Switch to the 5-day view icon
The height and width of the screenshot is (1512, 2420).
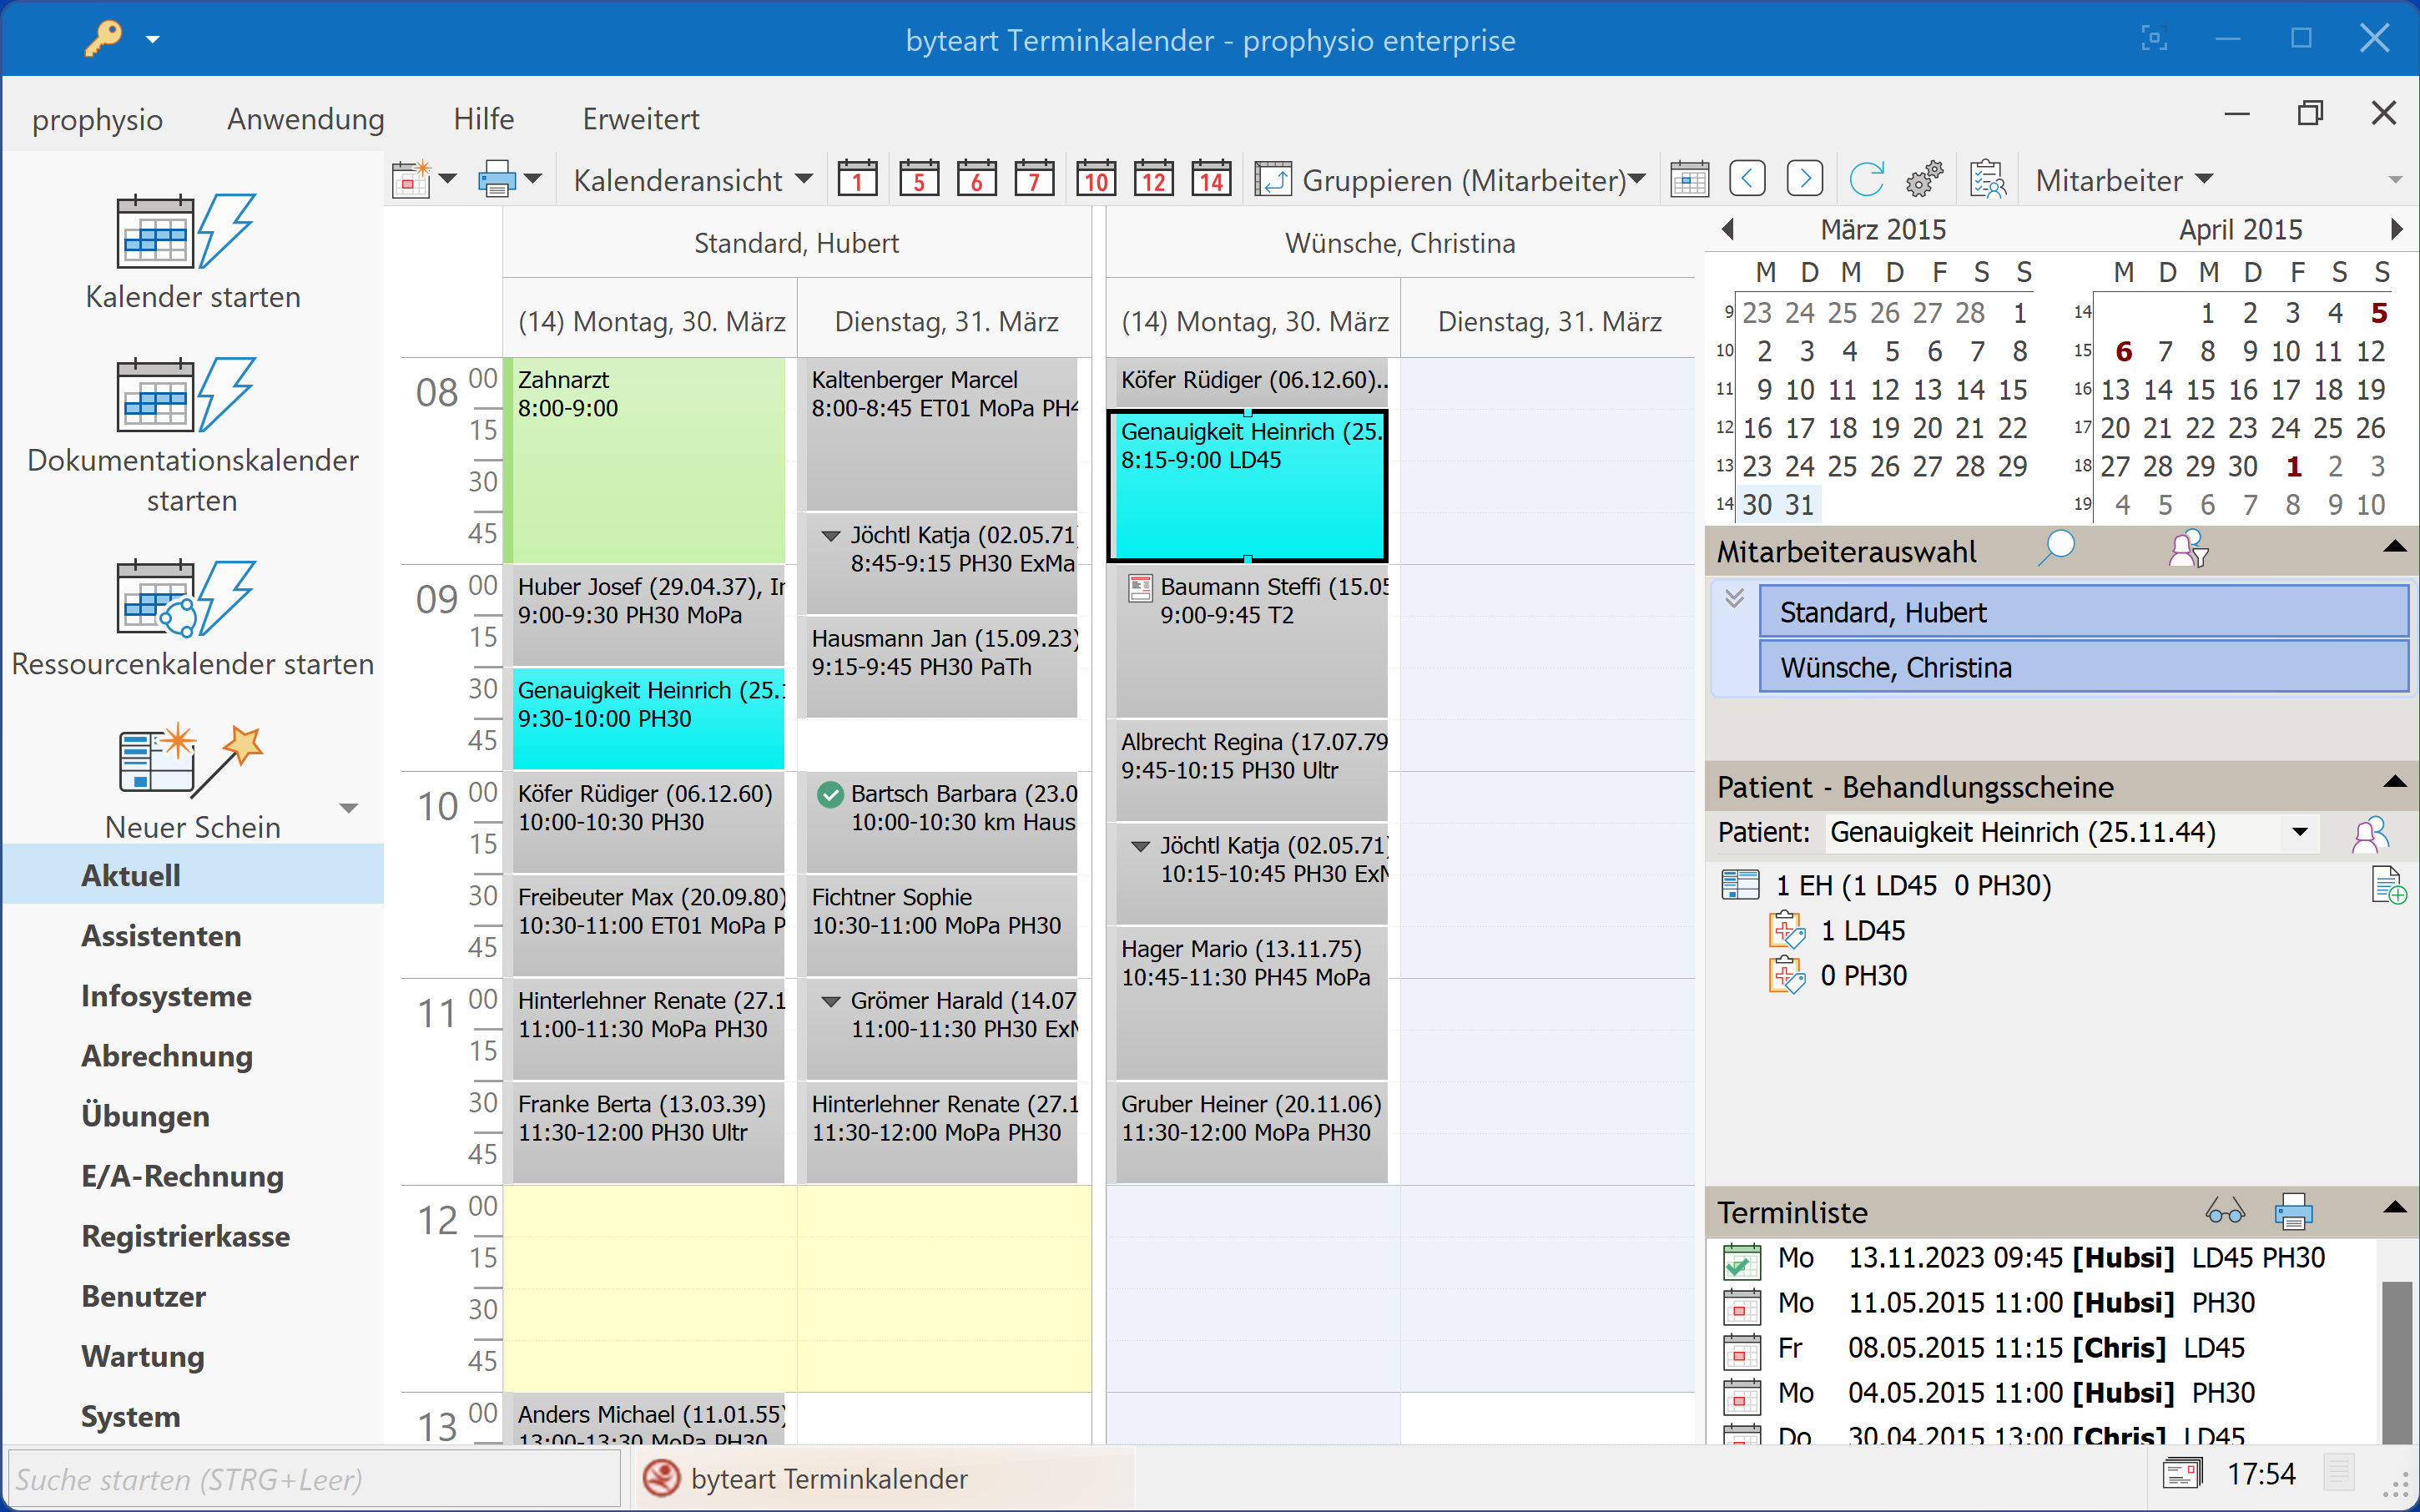point(918,180)
